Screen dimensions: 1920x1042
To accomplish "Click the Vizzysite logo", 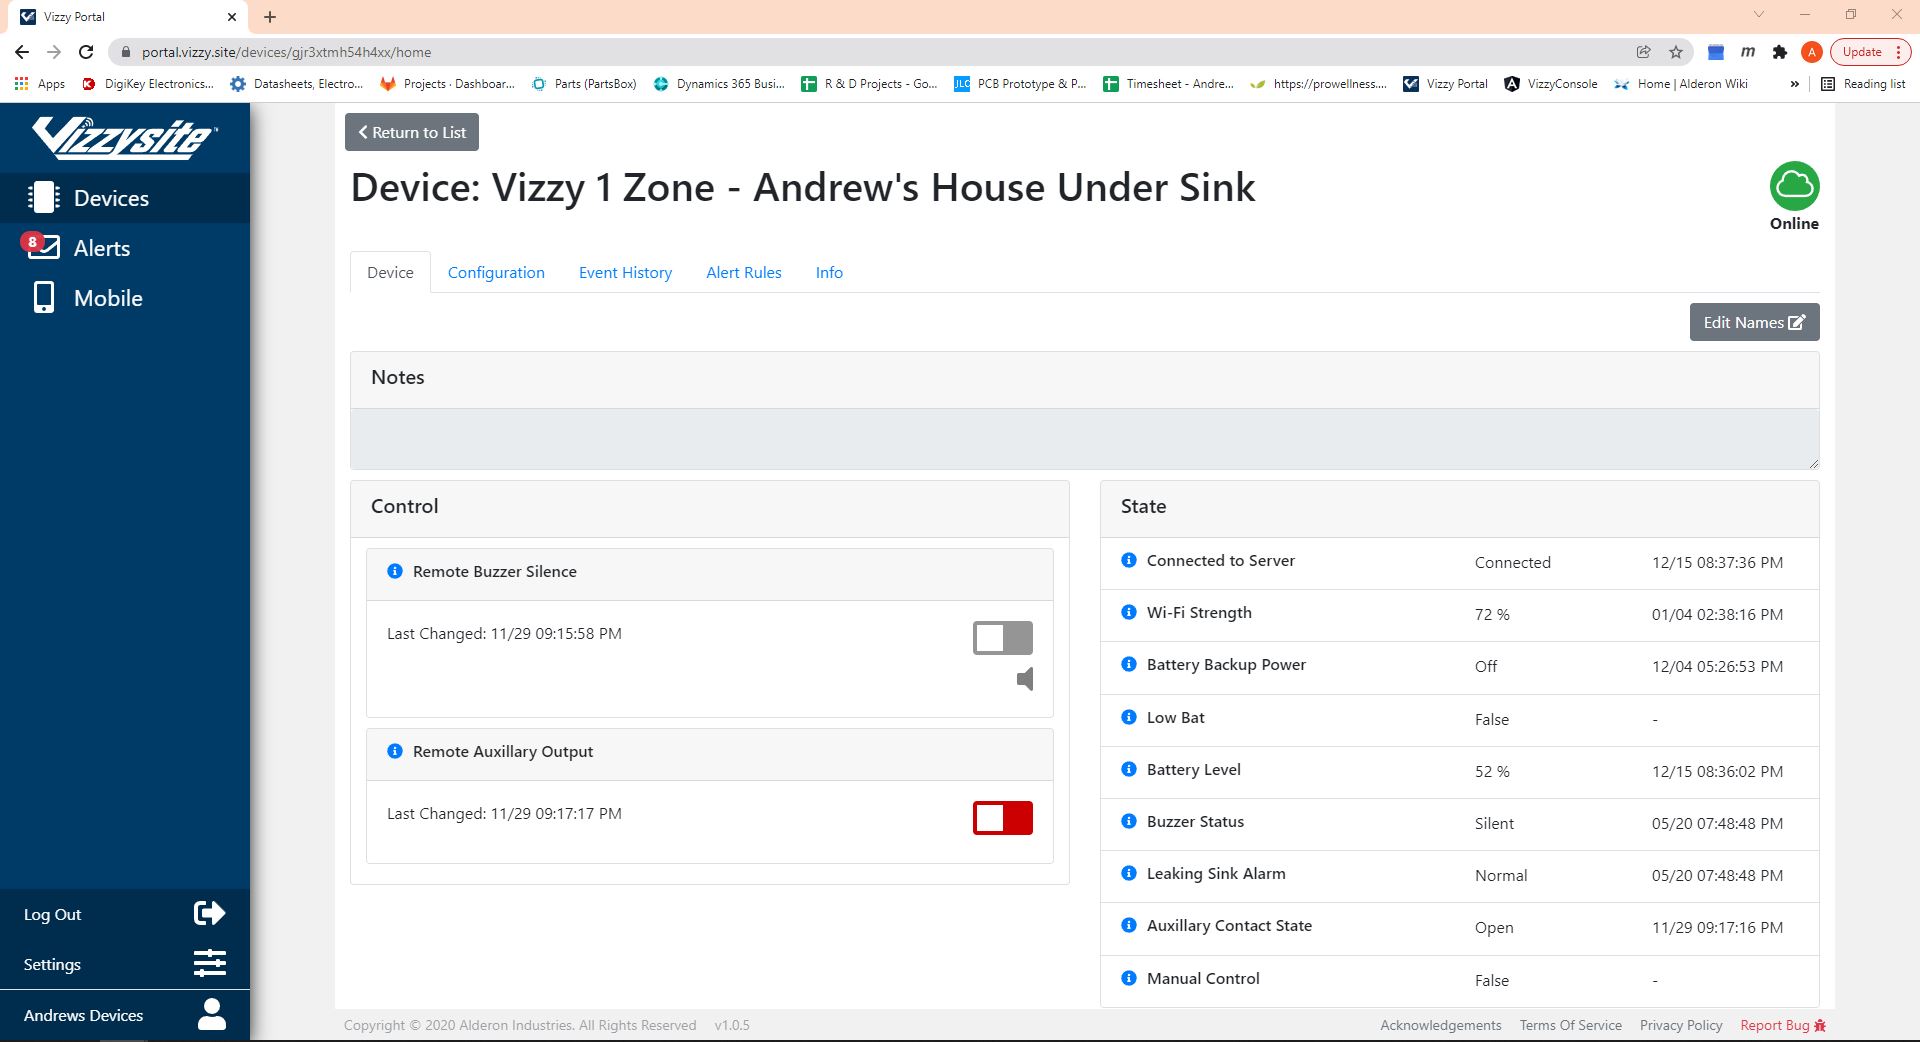I will pos(124,138).
